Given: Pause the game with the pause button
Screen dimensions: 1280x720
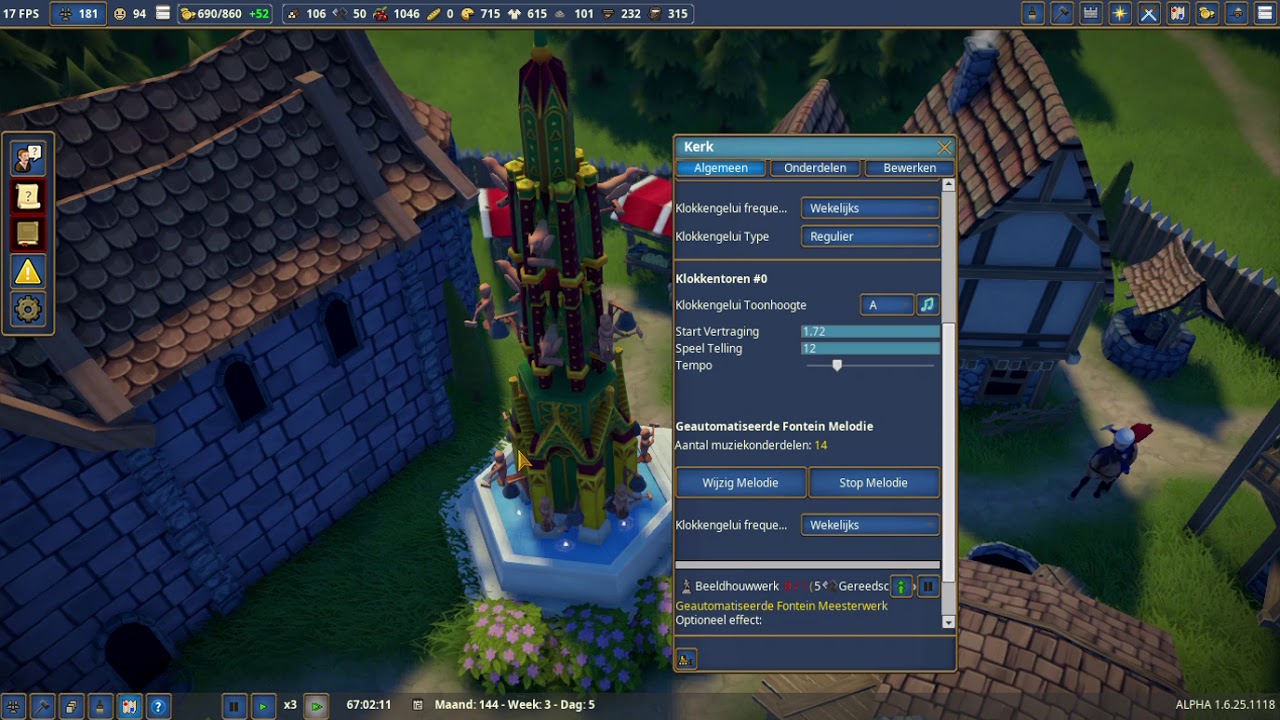Looking at the screenshot, I should (x=234, y=706).
